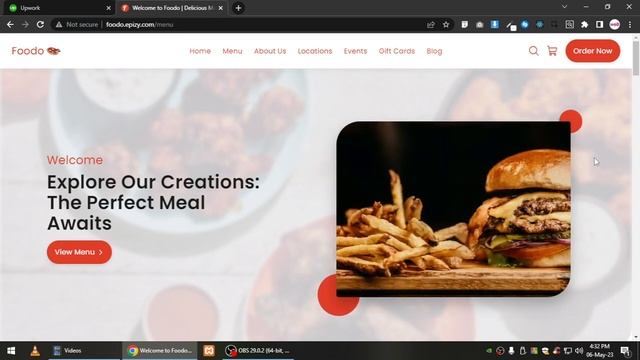
Task: Open the Chrome profile avatar
Action: click(615, 24)
